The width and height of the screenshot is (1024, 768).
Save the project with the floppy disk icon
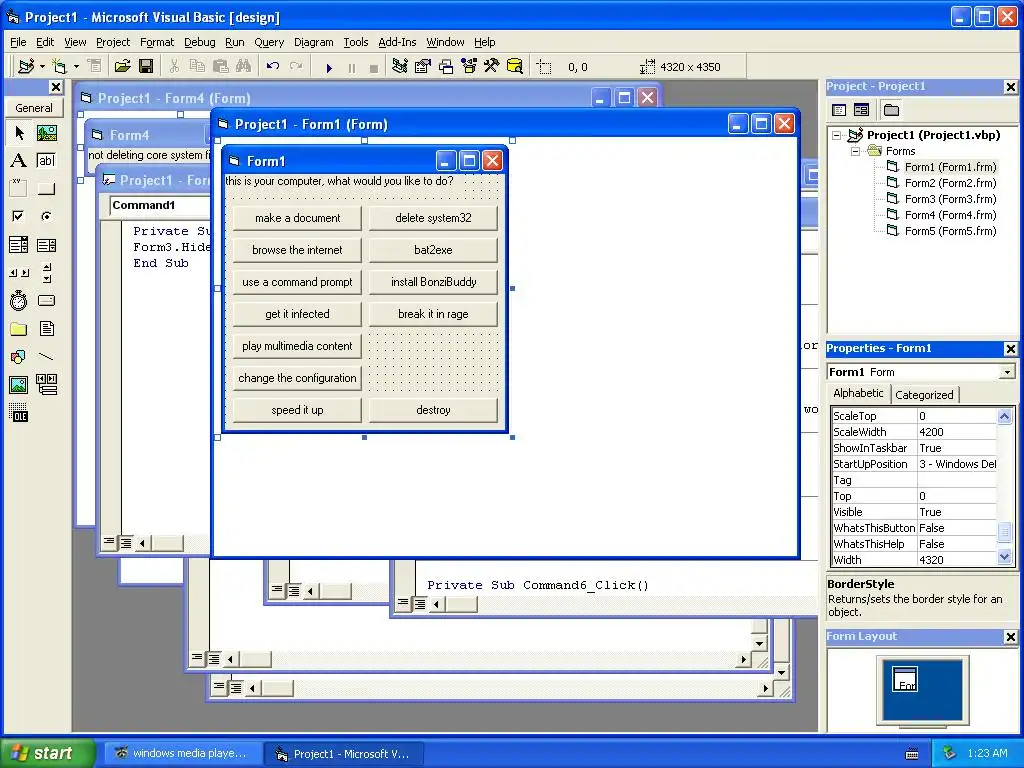click(x=146, y=66)
